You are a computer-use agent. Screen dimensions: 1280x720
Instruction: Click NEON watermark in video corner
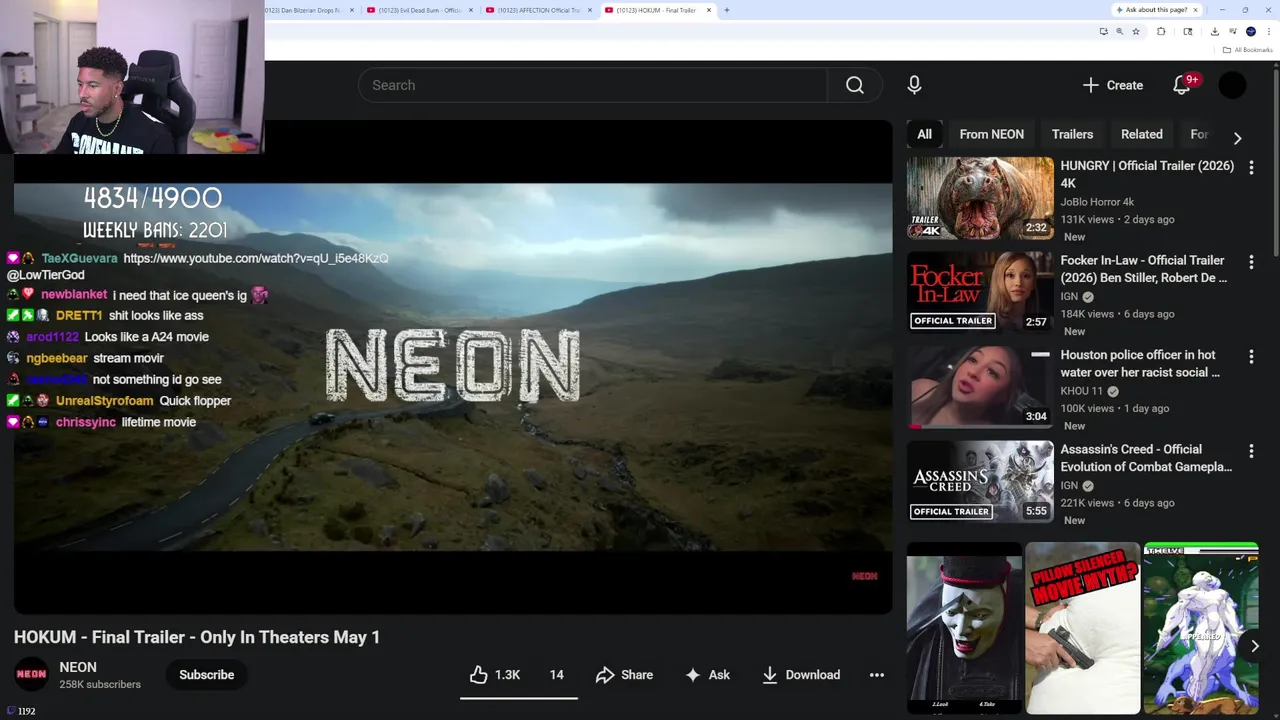tap(864, 576)
